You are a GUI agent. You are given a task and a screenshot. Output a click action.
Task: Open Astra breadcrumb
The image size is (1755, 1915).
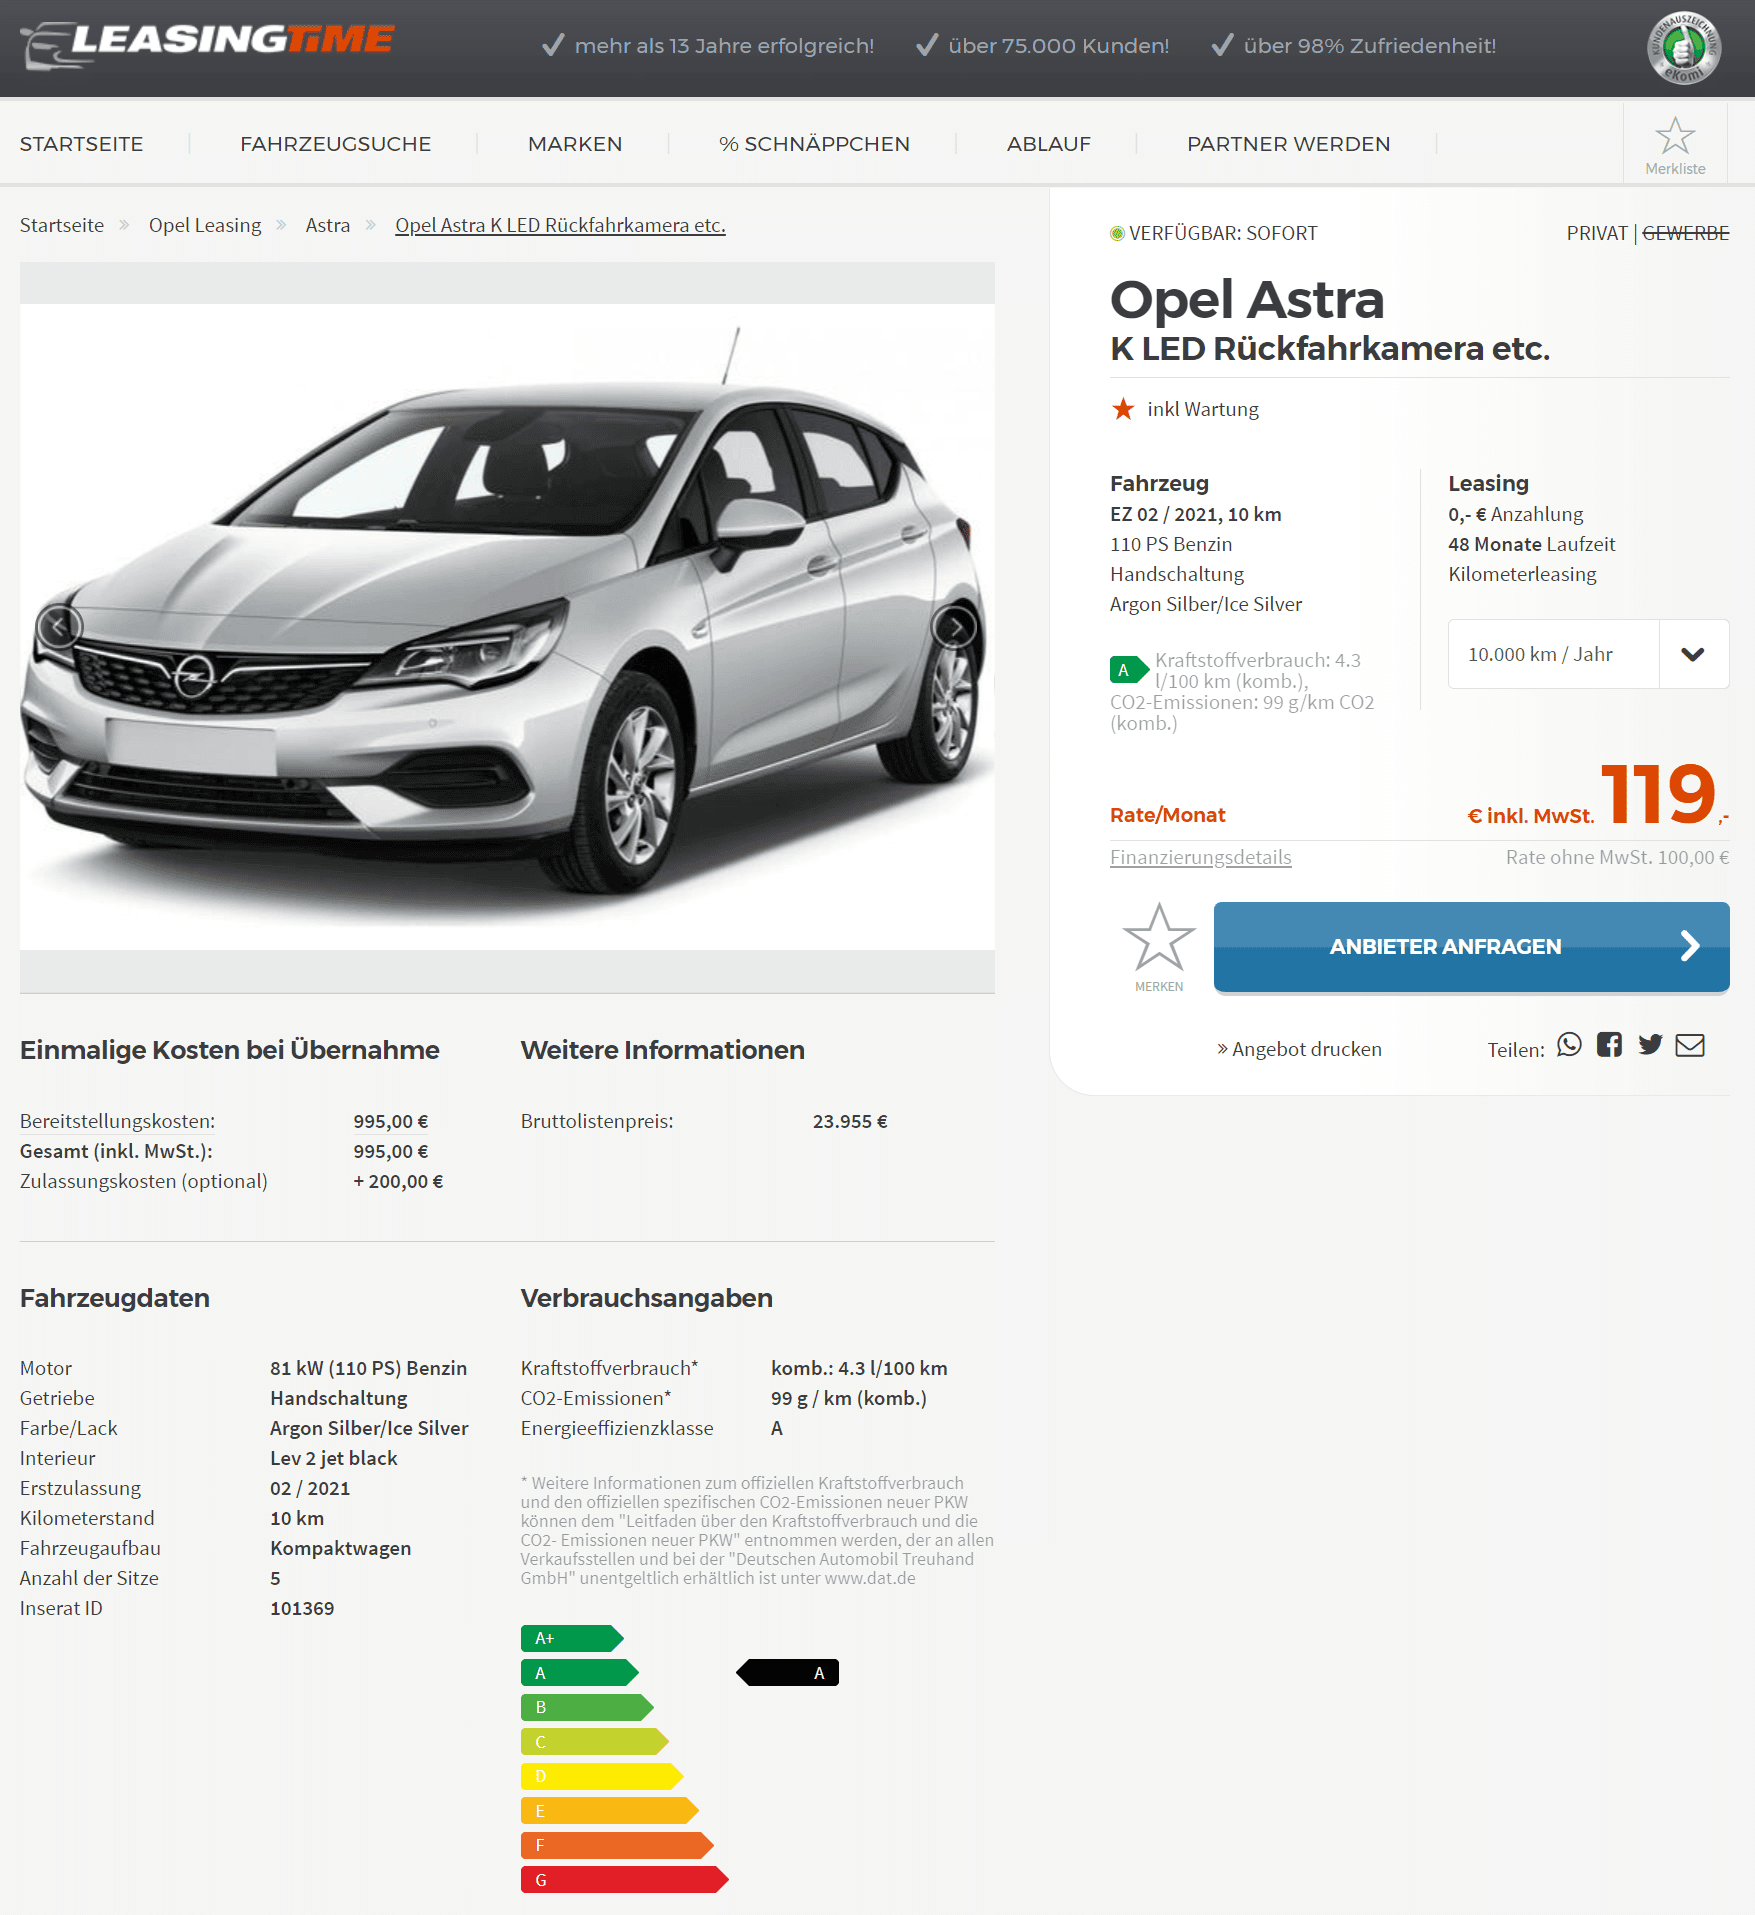click(x=328, y=225)
